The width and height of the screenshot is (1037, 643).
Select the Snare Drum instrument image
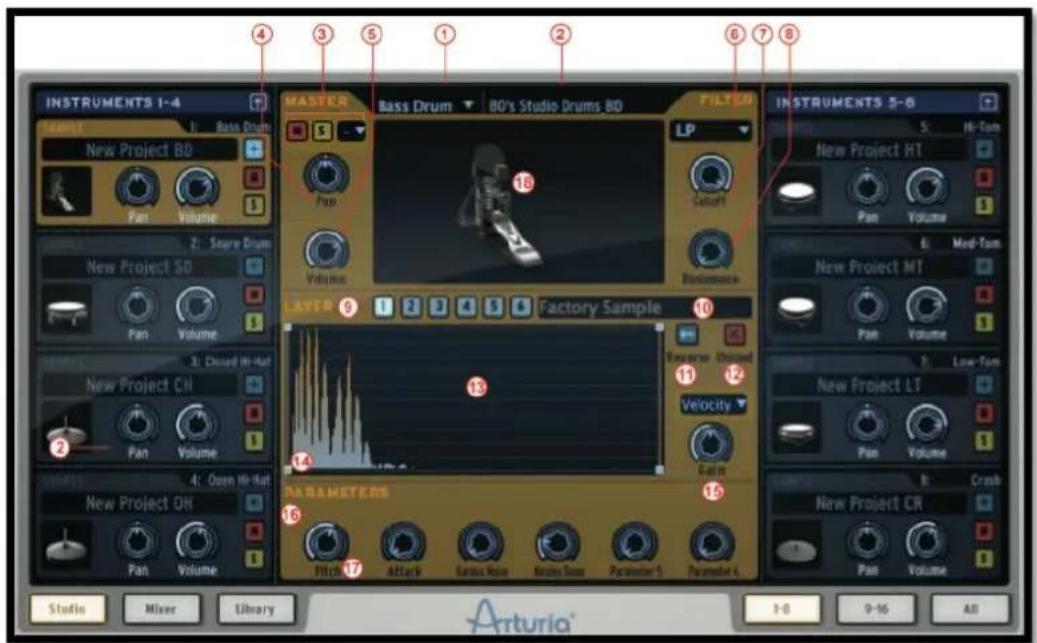(67, 310)
